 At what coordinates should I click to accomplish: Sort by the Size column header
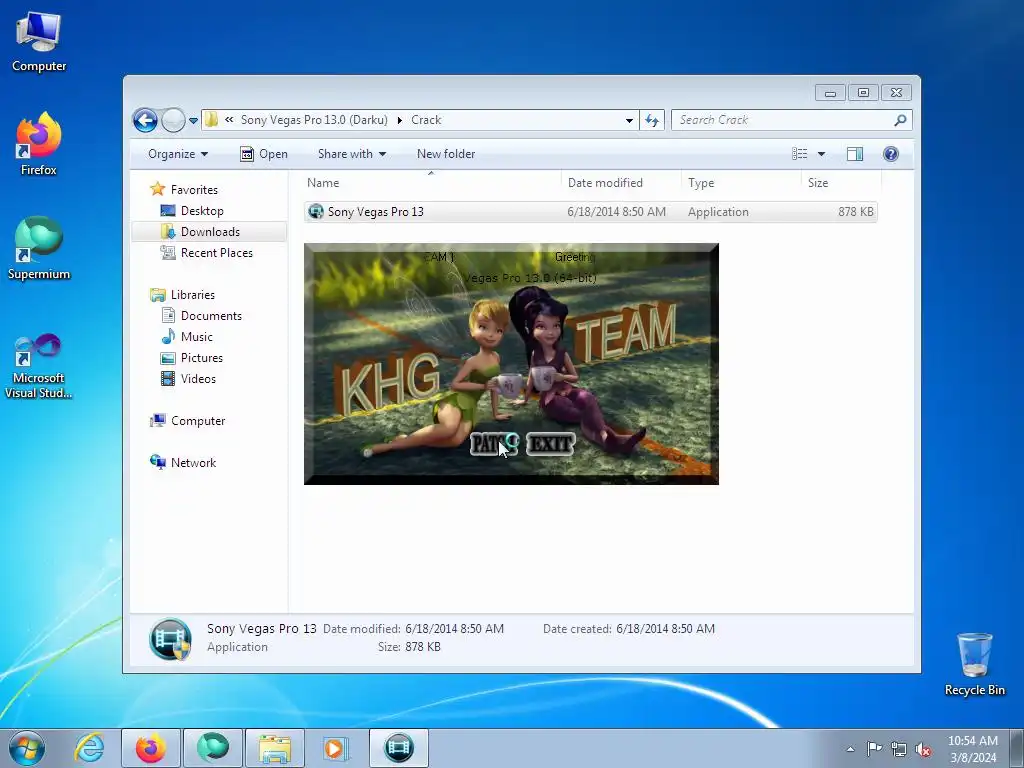pos(841,183)
